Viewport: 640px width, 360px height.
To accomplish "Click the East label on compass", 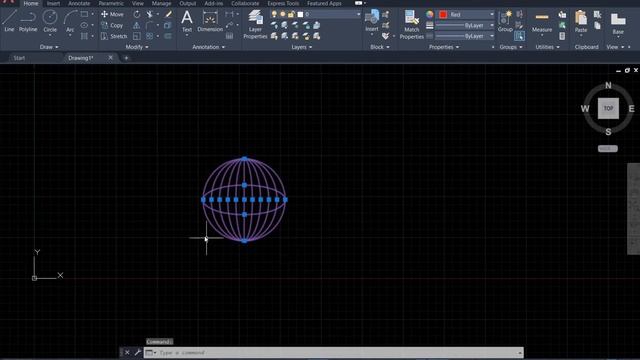I will coord(631,109).
